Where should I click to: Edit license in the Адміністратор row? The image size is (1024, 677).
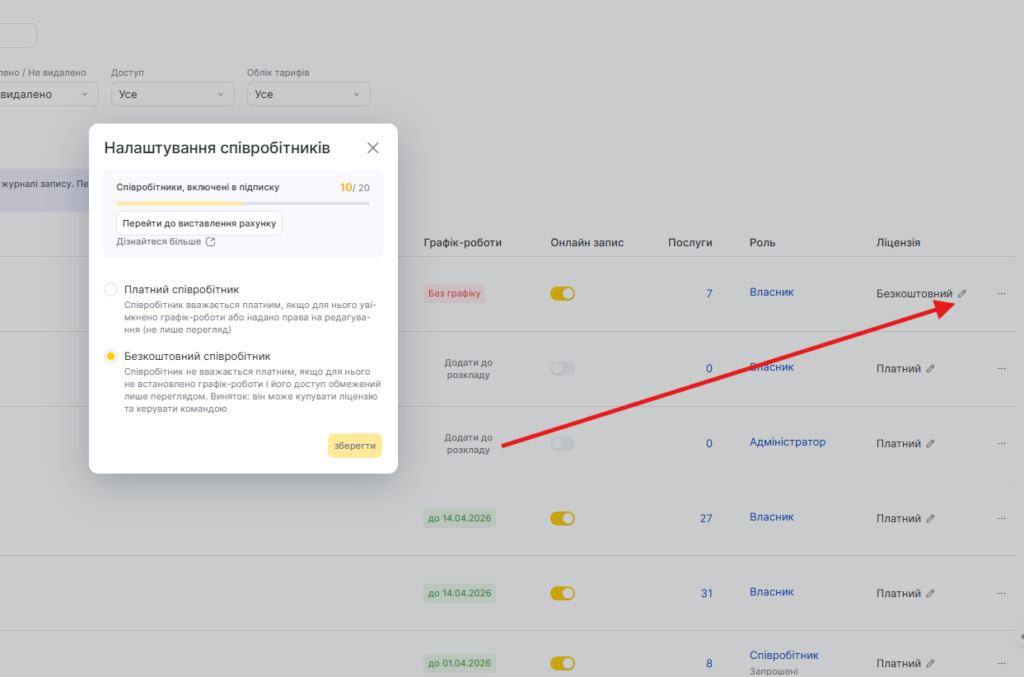tap(930, 444)
